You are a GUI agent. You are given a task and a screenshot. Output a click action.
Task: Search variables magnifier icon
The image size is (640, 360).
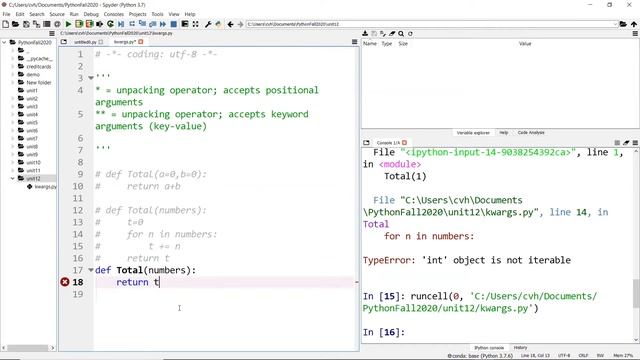(401, 33)
